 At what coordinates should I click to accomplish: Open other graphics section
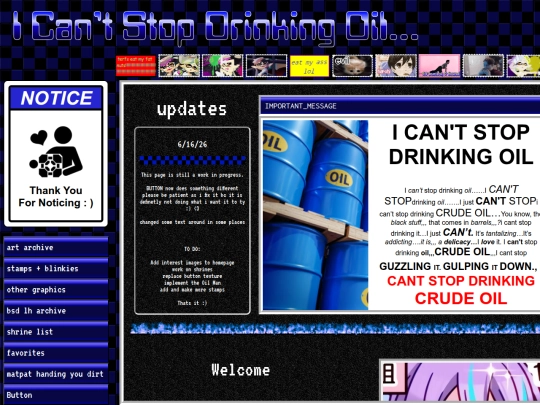[56, 289]
